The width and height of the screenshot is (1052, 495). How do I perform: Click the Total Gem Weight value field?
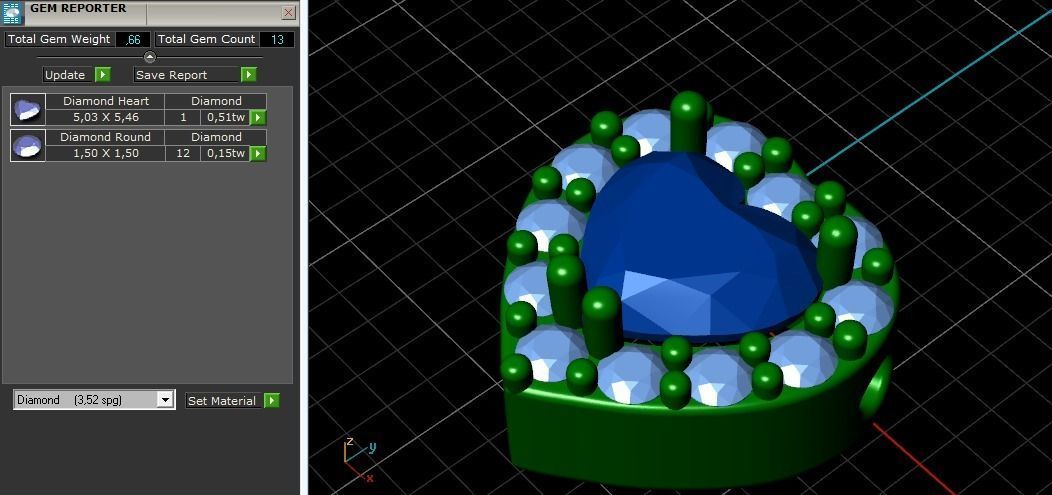[133, 40]
